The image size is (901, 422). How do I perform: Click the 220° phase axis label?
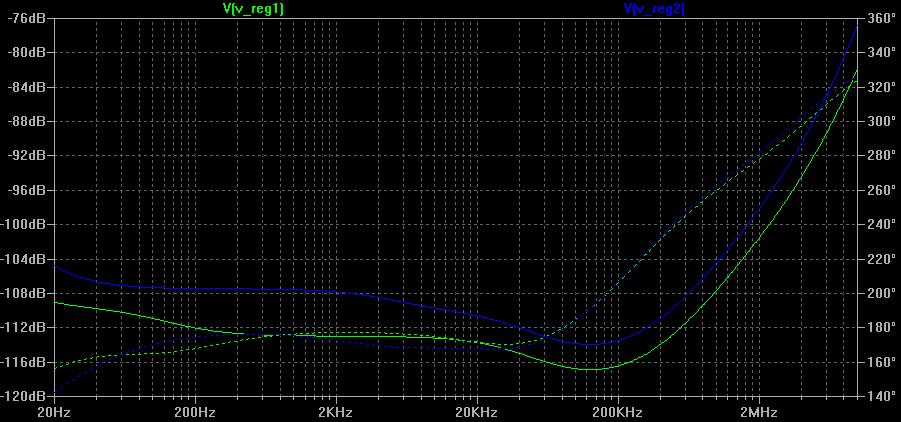click(881, 259)
